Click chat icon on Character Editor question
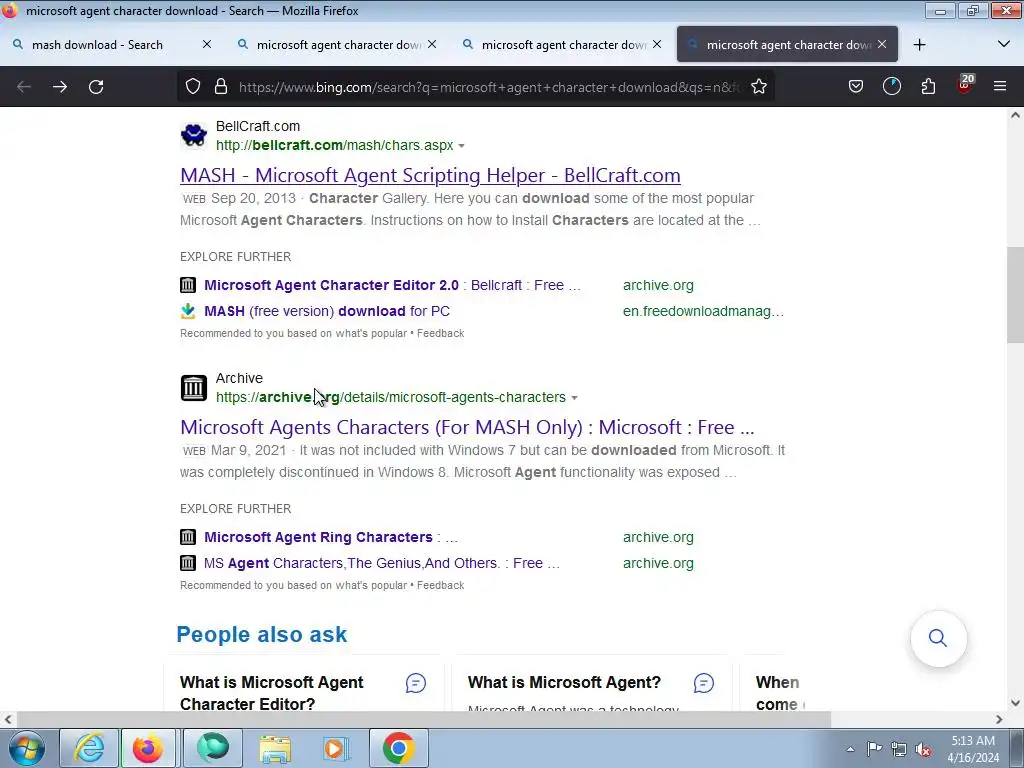 click(x=416, y=683)
